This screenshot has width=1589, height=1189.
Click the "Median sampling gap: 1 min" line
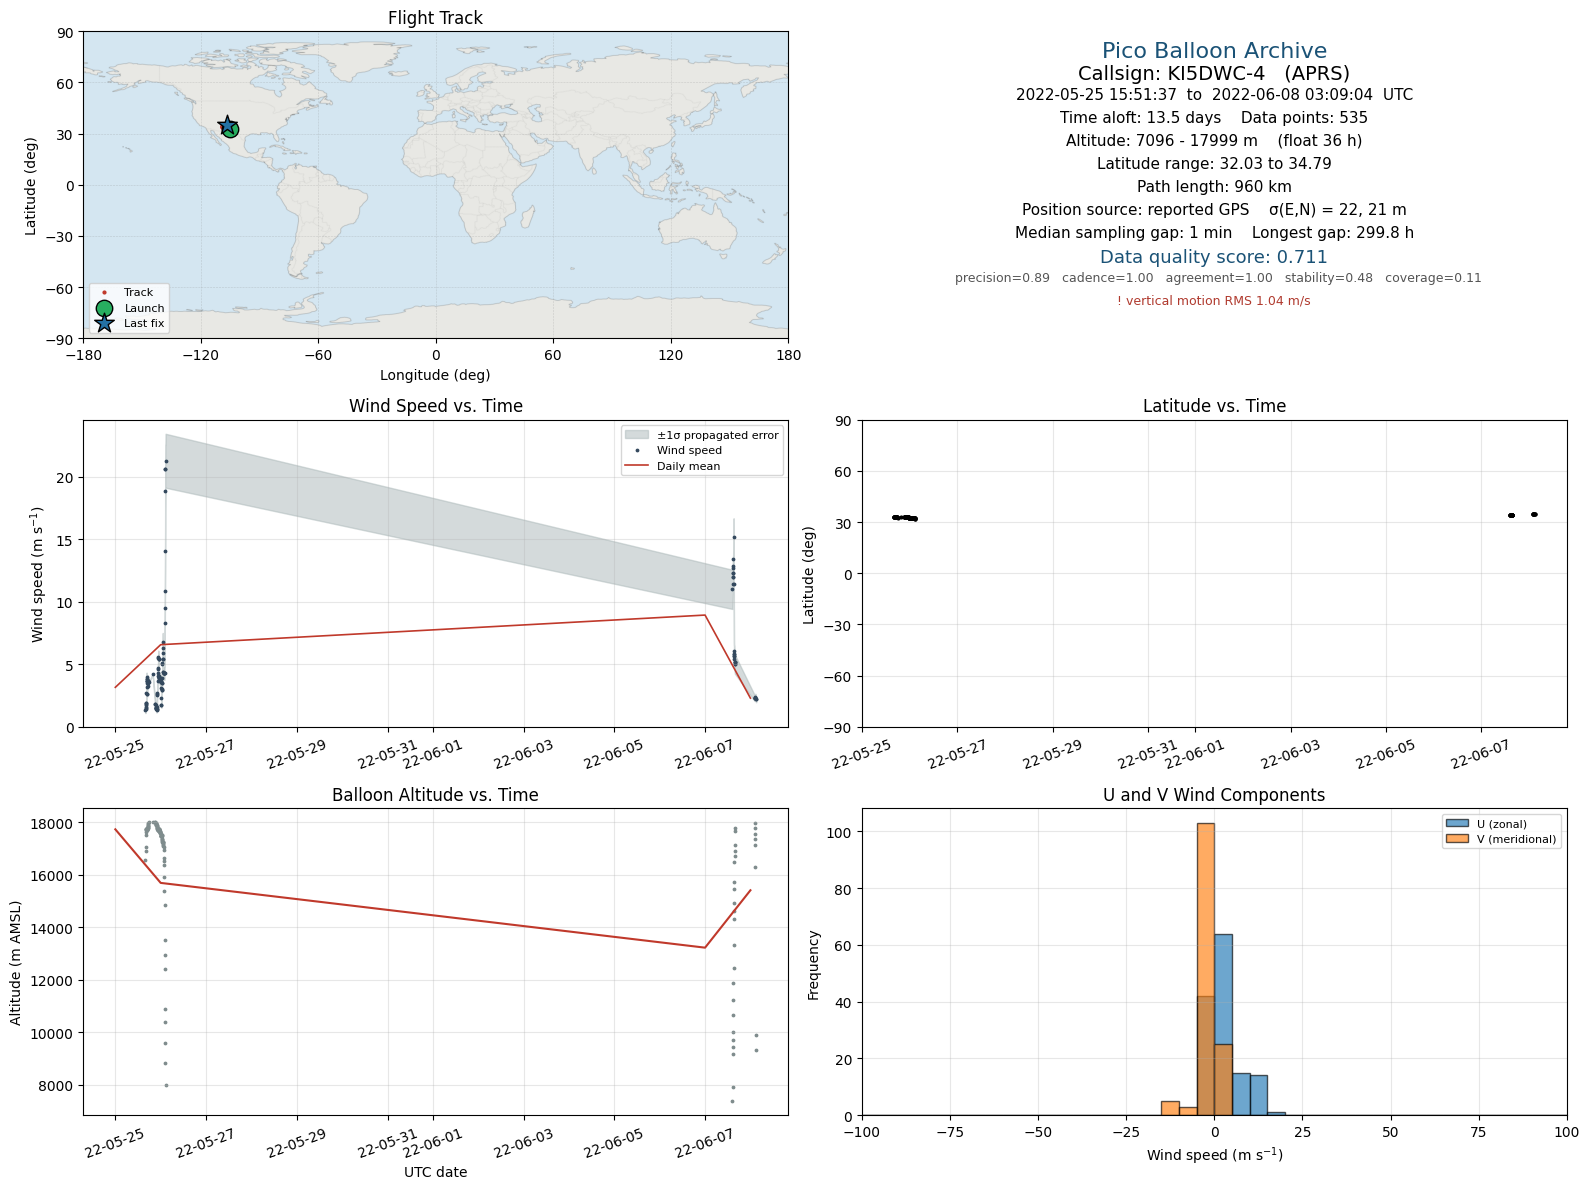1214,233
